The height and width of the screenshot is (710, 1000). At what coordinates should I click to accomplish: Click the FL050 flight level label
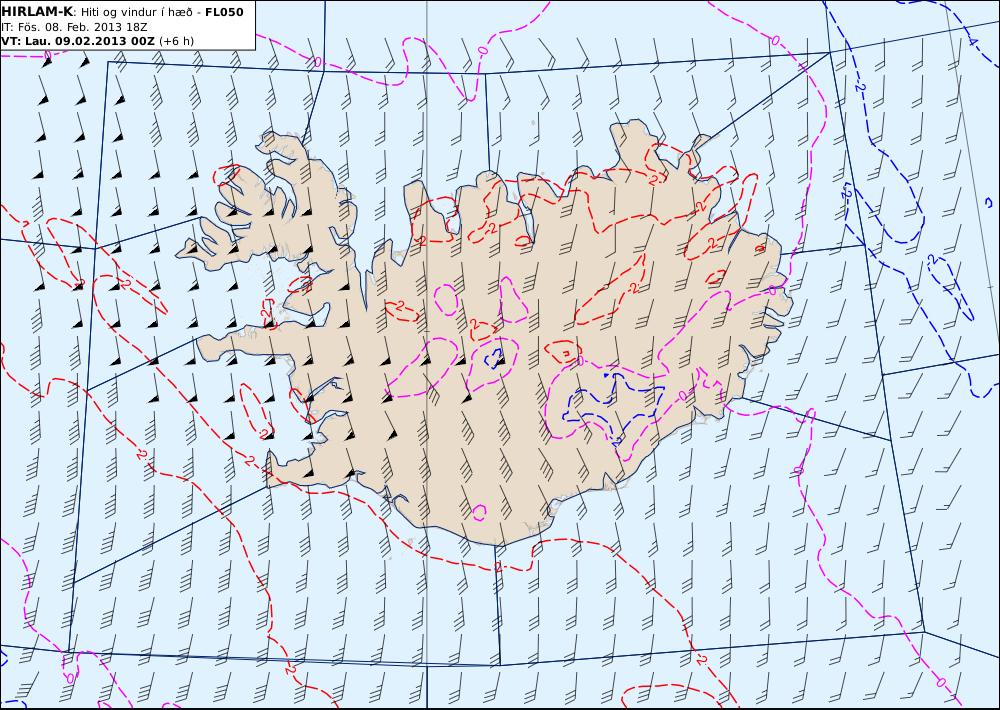point(224,12)
